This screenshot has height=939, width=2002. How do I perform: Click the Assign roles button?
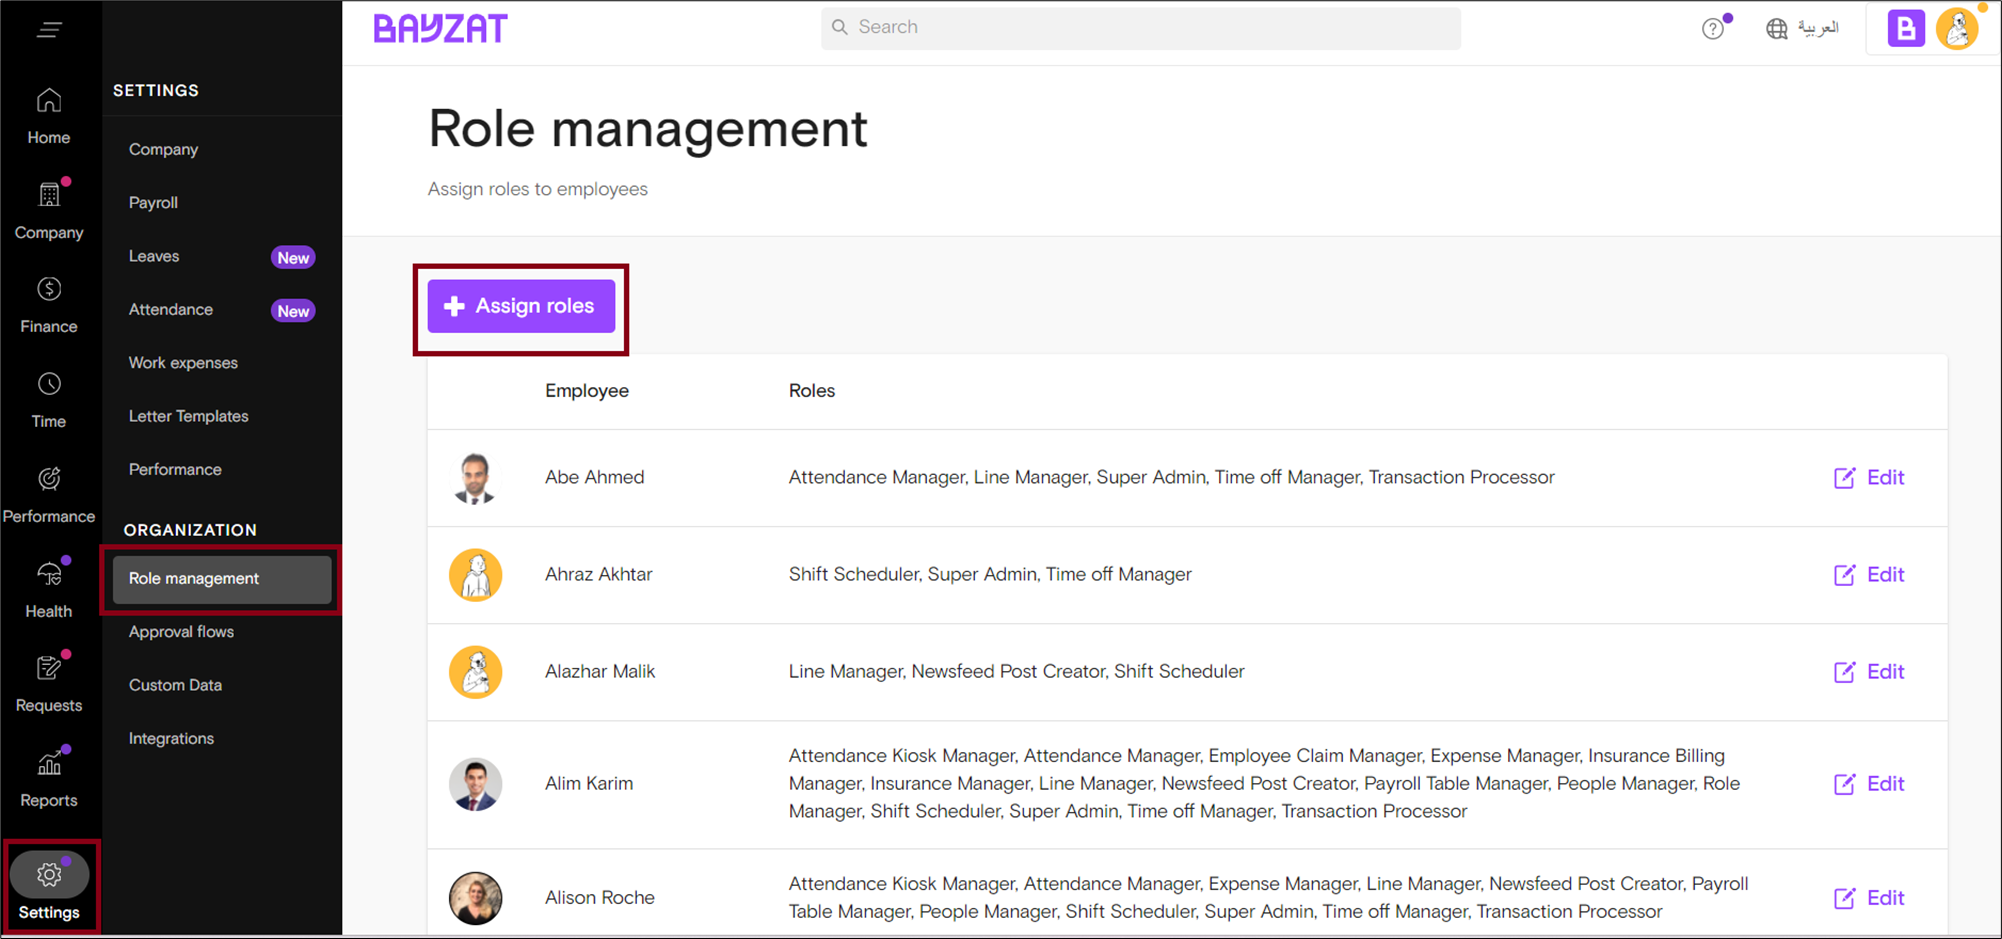[521, 306]
